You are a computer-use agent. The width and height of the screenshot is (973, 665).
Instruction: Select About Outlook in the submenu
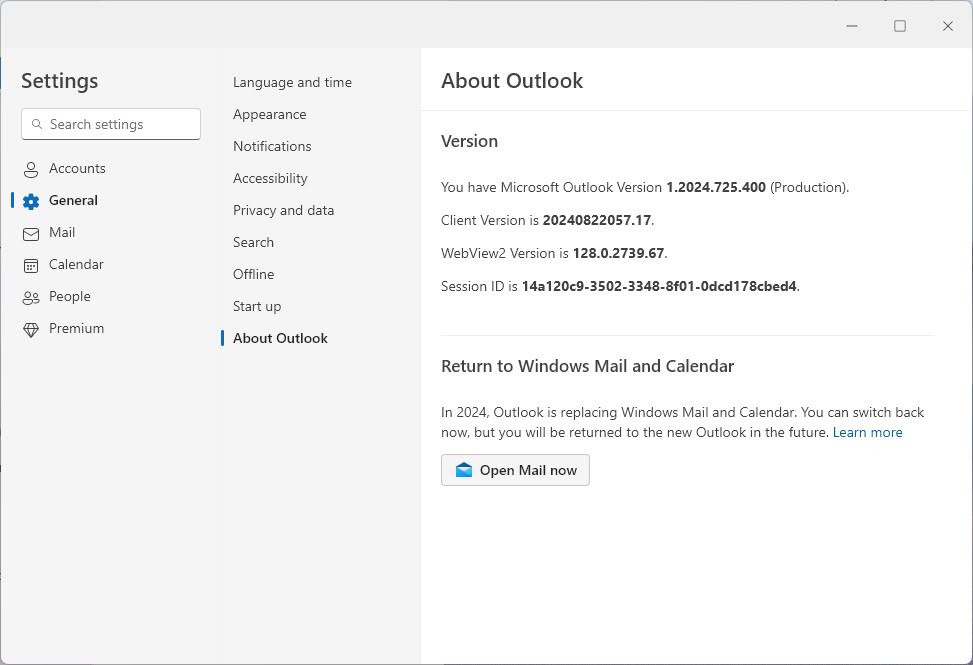coord(280,338)
